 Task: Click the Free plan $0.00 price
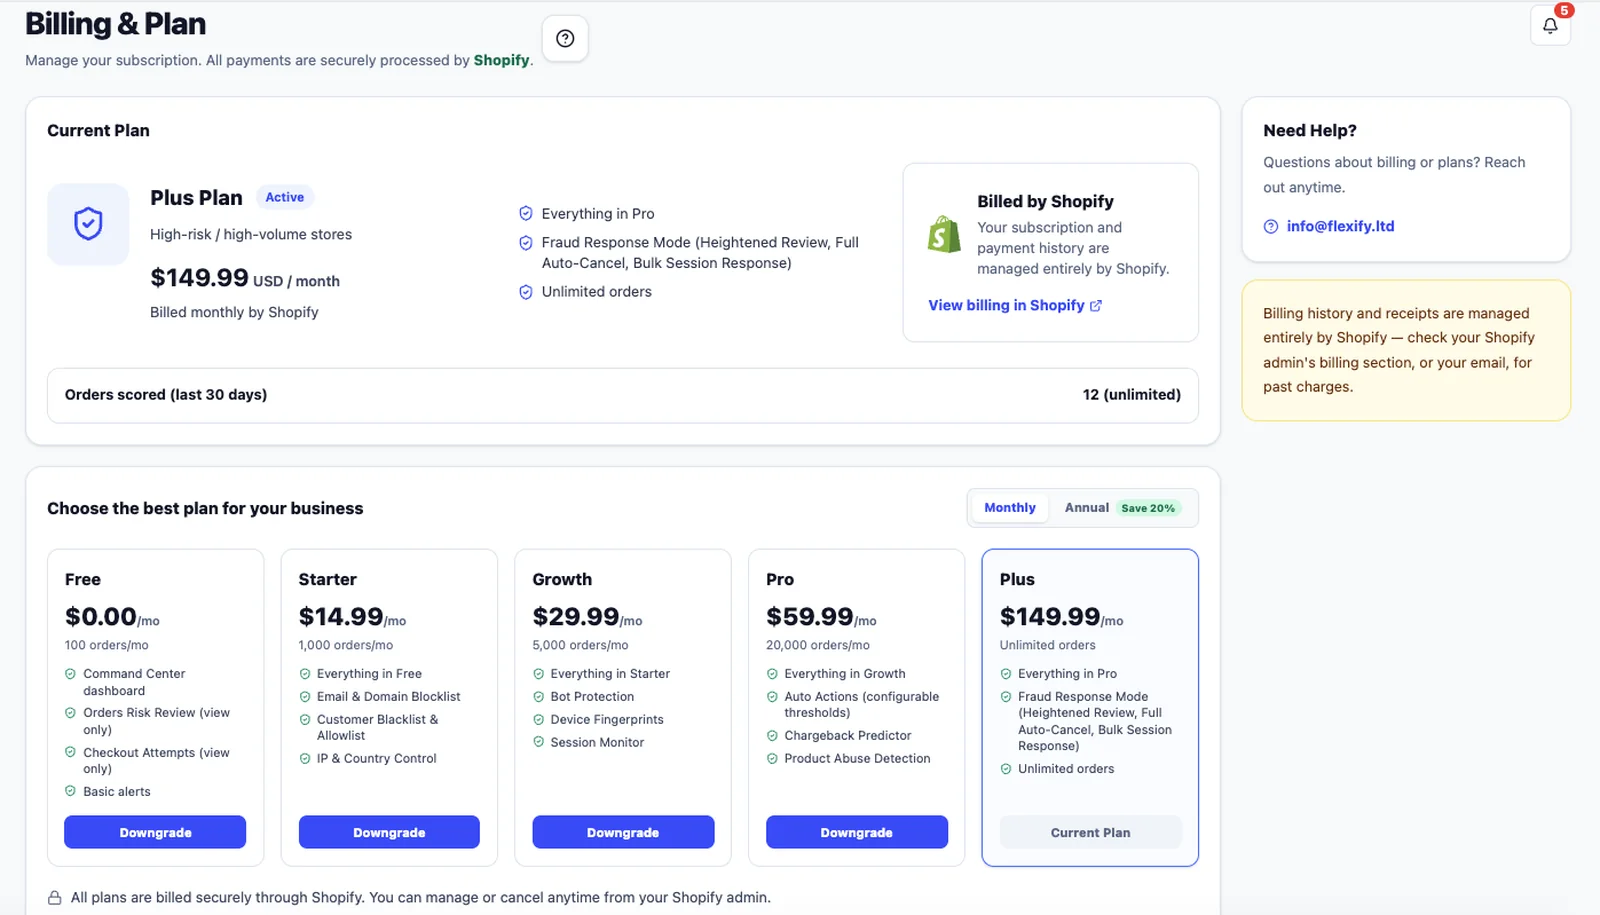[x=101, y=617]
